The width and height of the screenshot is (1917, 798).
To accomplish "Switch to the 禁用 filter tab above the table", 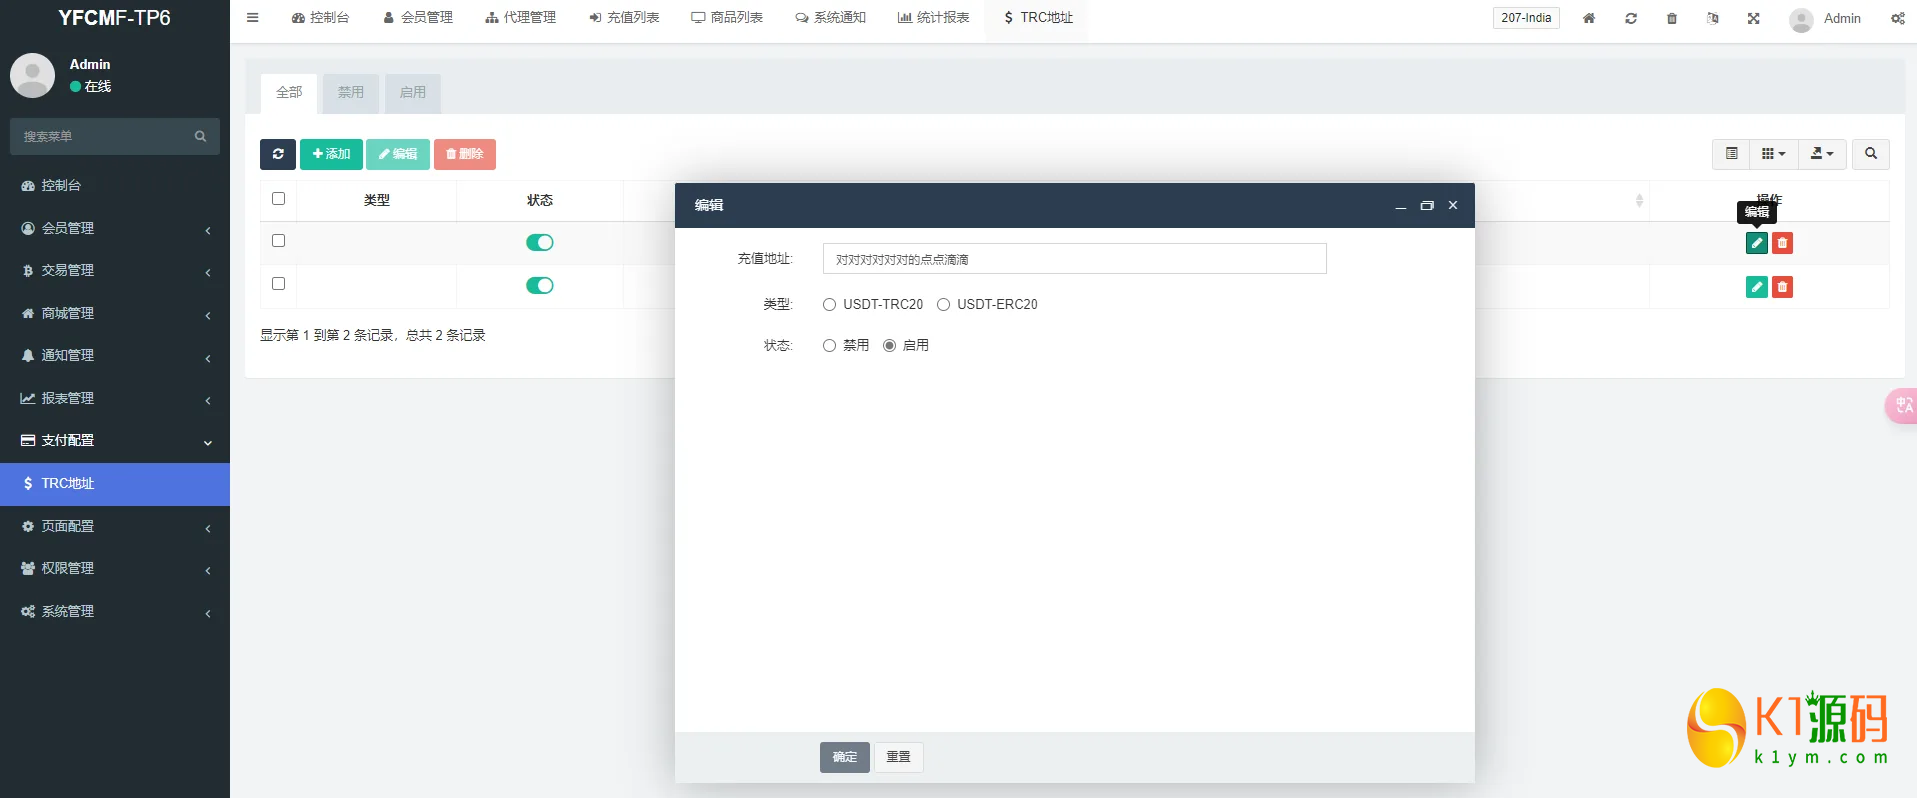I will (x=351, y=93).
